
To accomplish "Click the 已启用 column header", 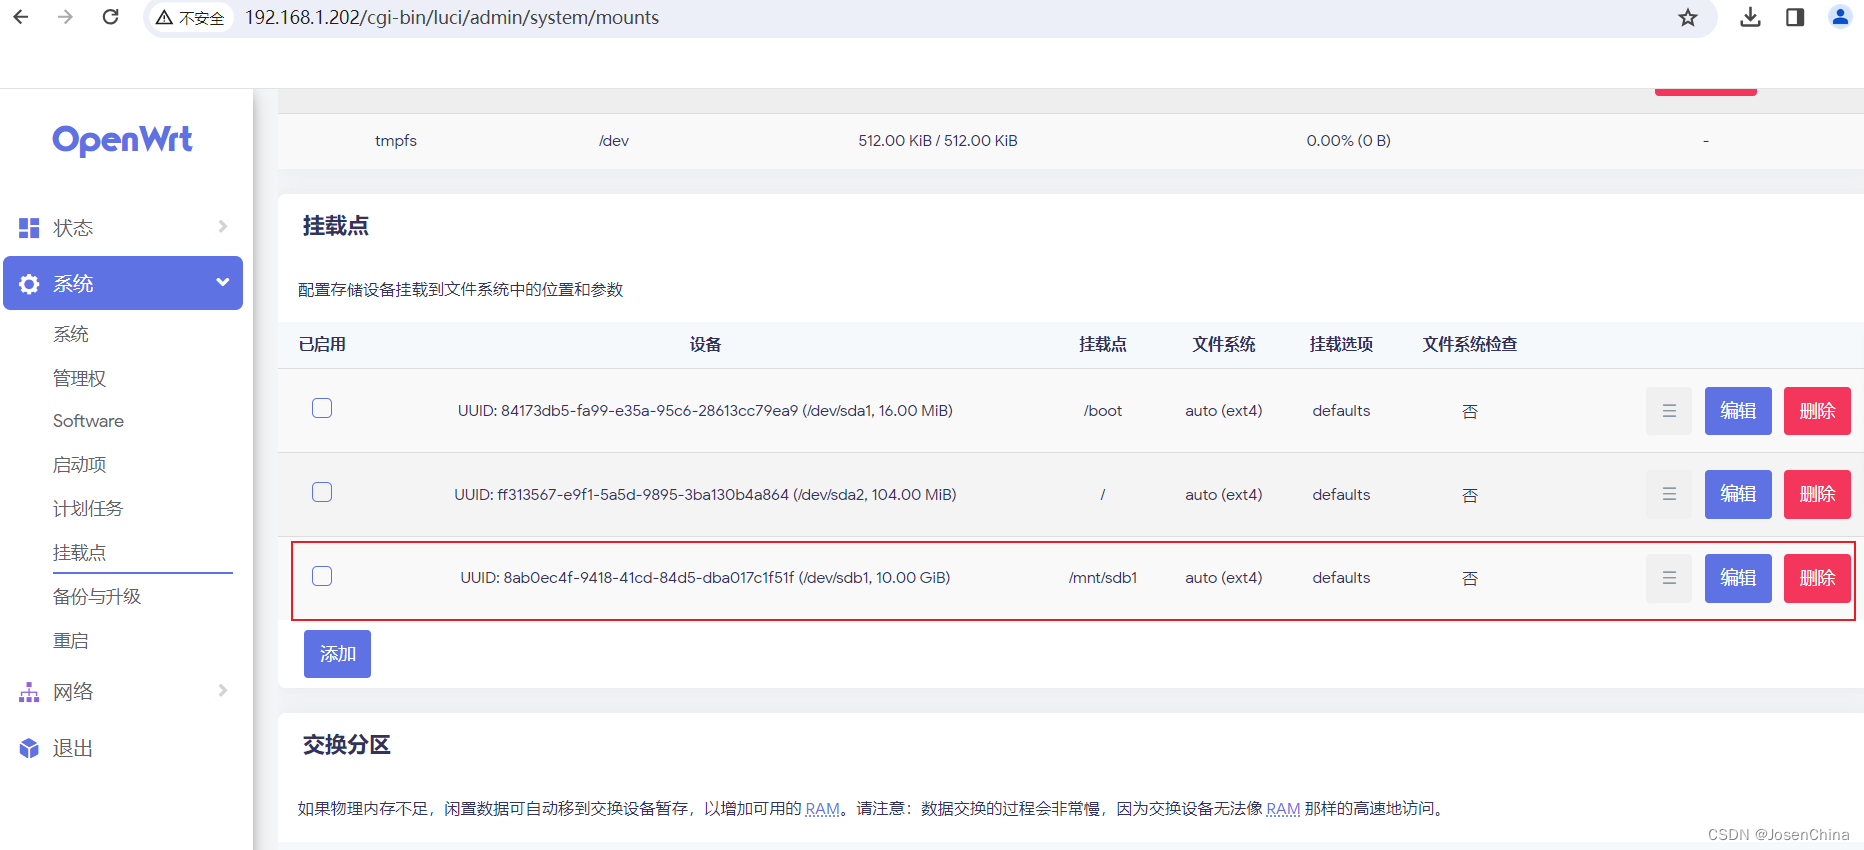I will pos(322,344).
